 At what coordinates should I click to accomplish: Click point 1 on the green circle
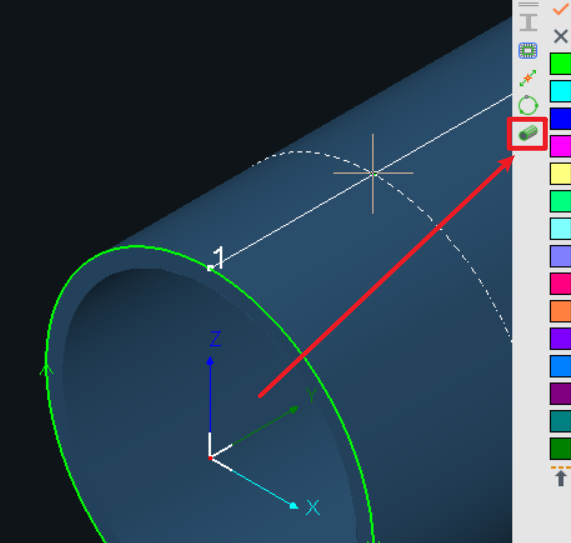210,268
